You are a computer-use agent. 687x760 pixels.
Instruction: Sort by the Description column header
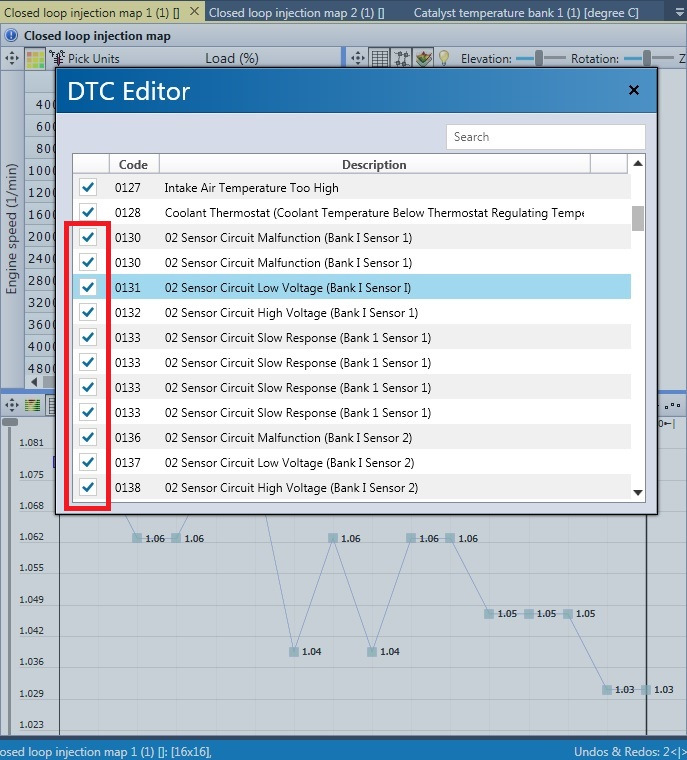(374, 165)
